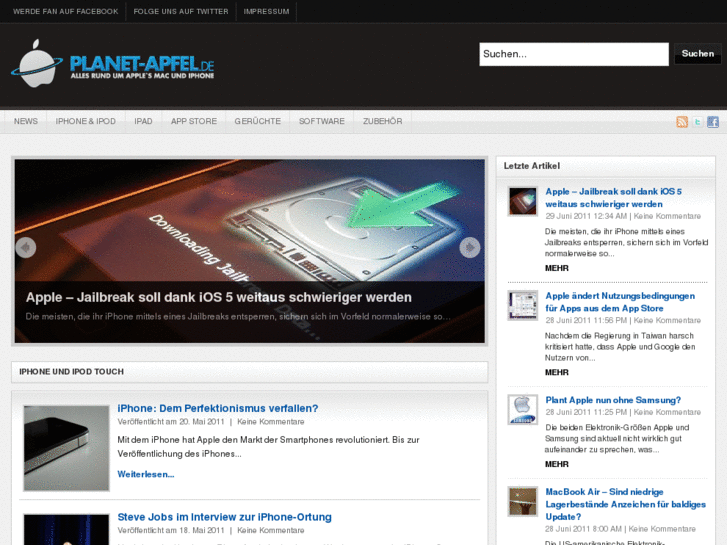
Task: Open the Gerüchte menu item
Action: point(258,122)
